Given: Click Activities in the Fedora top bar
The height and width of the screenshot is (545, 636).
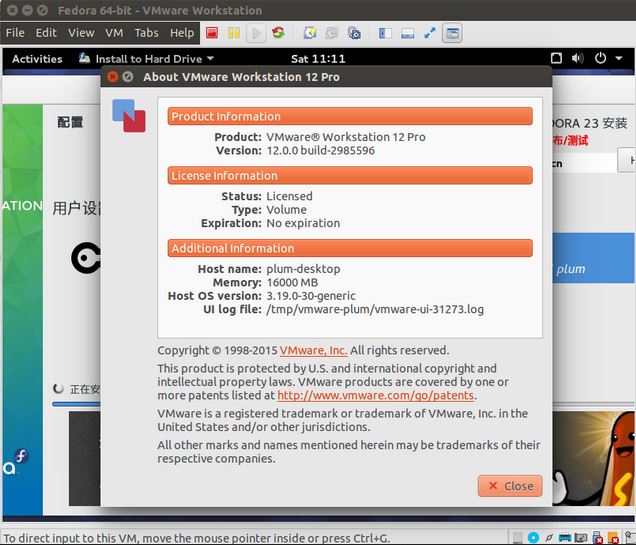Looking at the screenshot, I should (37, 59).
